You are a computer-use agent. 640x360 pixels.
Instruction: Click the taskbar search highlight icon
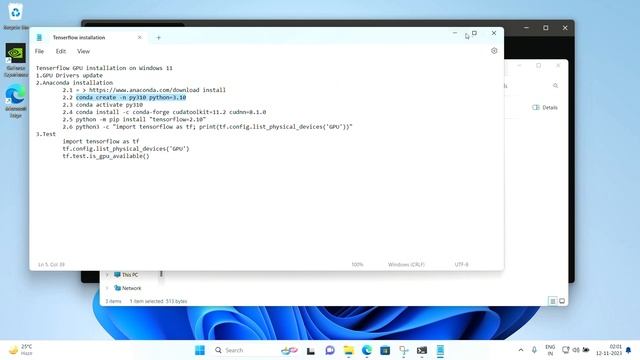pyautogui.click(x=289, y=350)
